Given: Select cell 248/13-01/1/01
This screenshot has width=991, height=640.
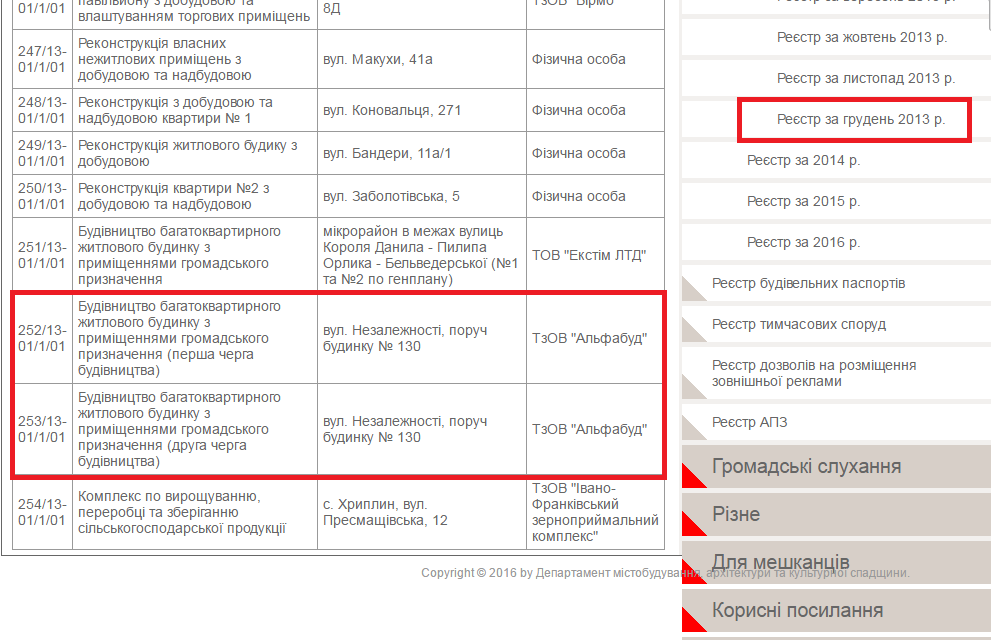Looking at the screenshot, I should [x=42, y=111].
